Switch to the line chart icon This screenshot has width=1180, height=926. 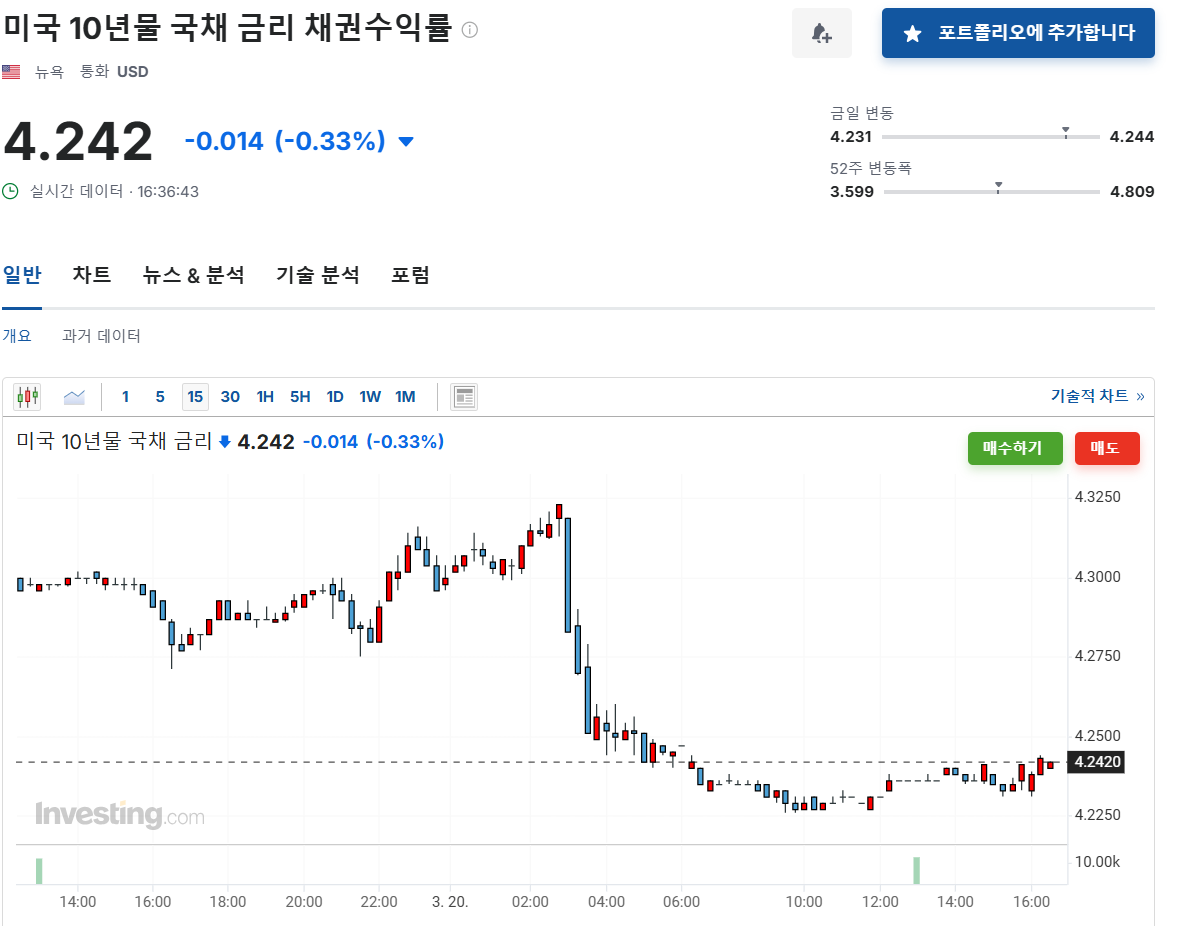[74, 396]
